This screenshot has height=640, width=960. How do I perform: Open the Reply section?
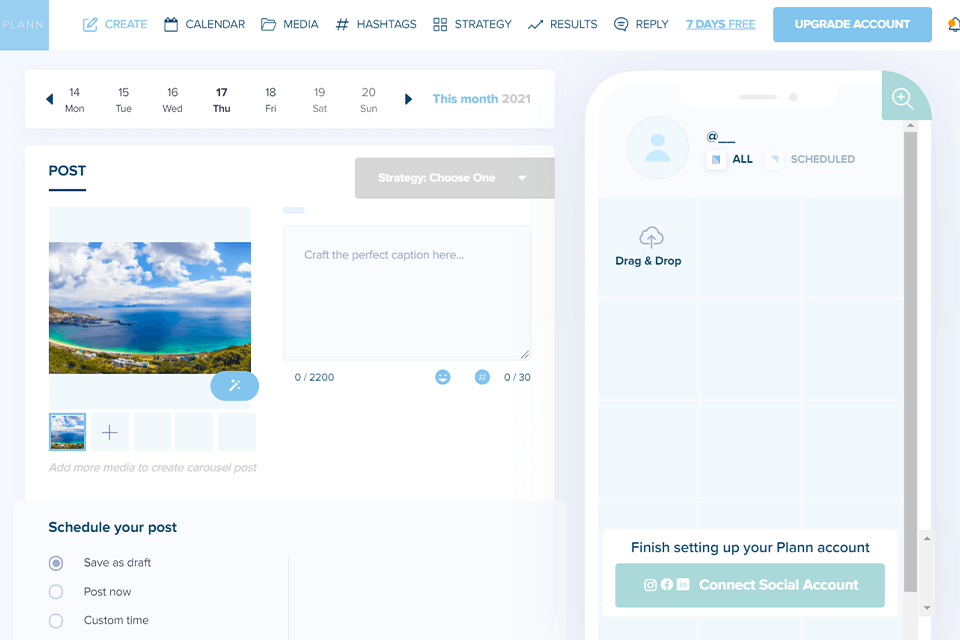(x=641, y=24)
